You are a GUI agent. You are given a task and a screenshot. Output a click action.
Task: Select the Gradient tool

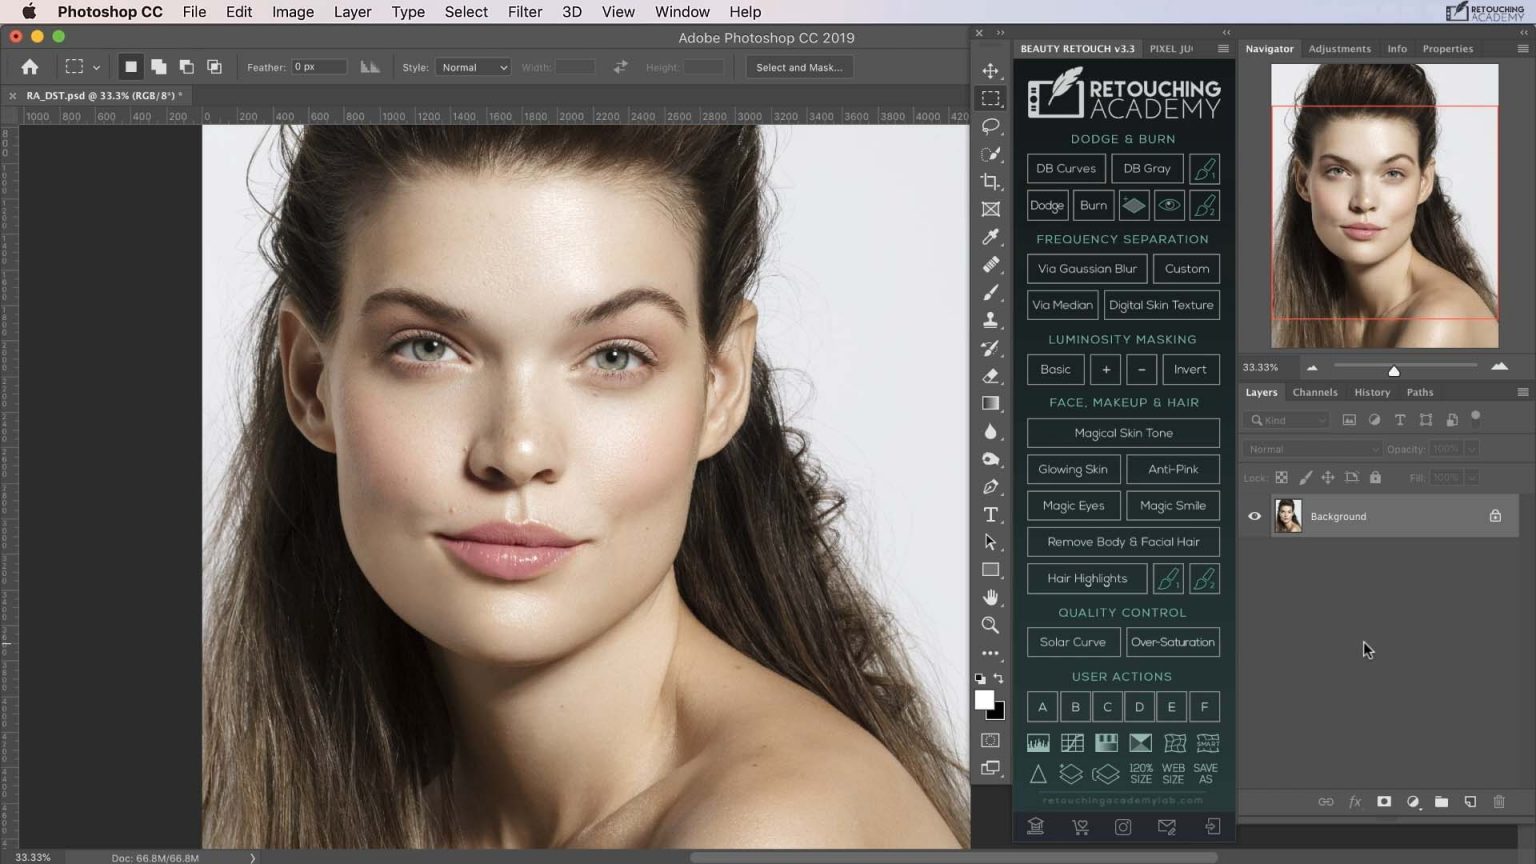point(990,403)
